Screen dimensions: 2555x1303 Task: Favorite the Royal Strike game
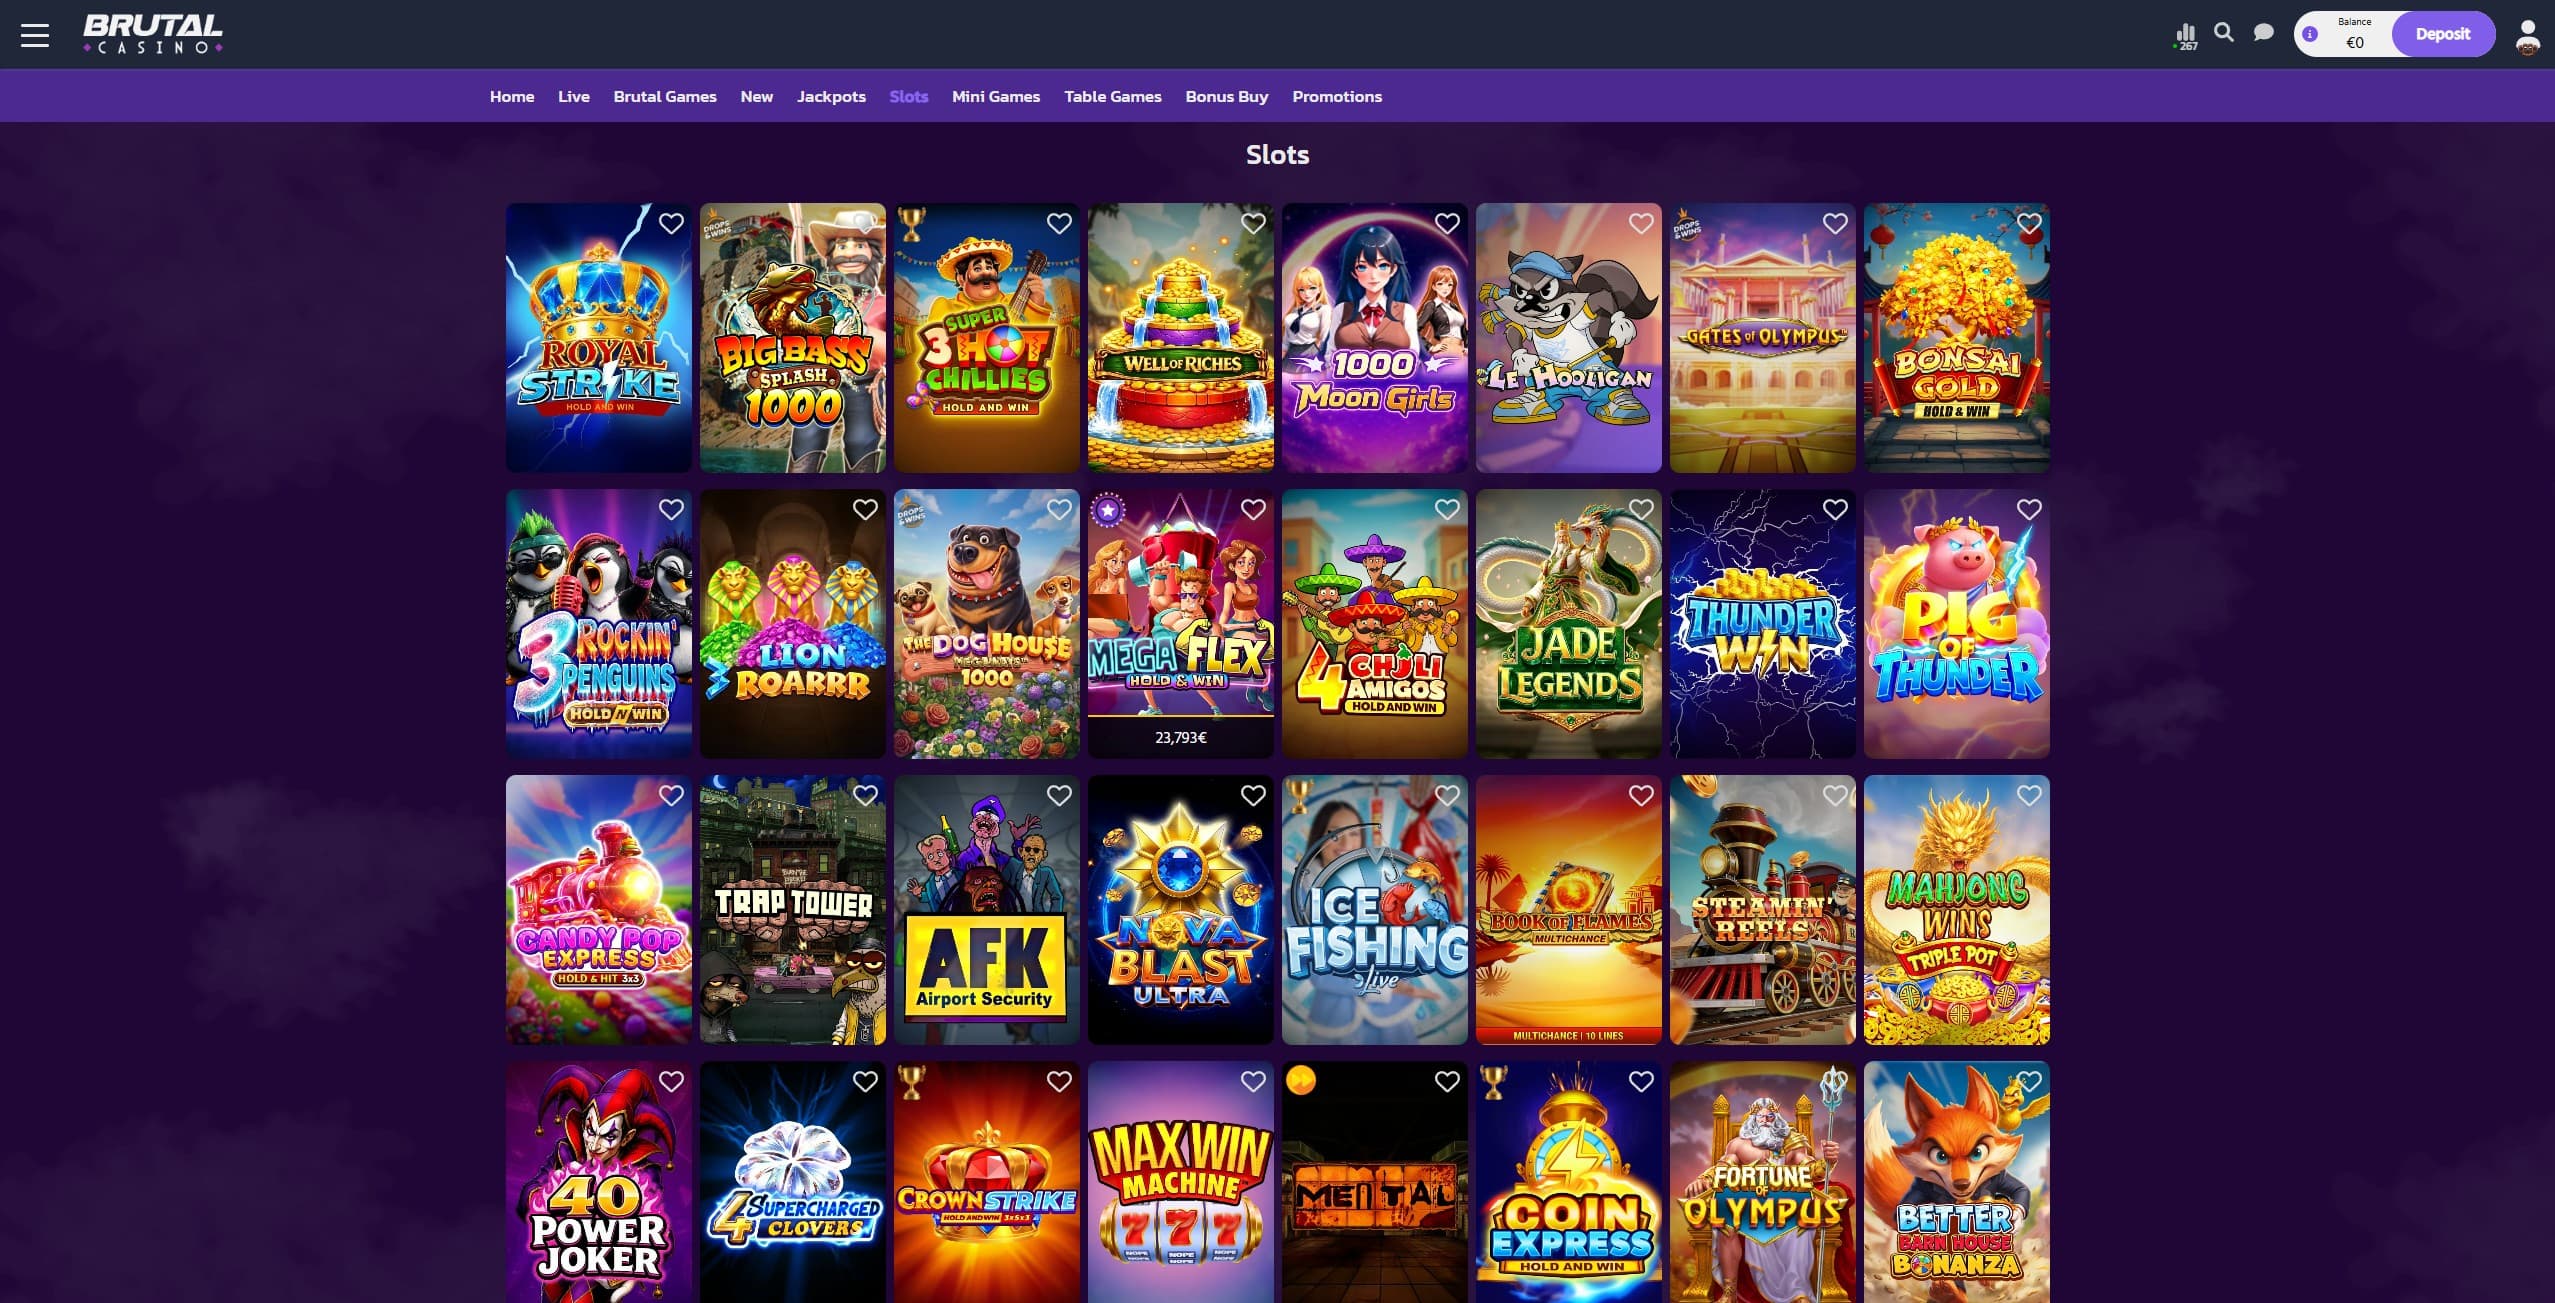pos(671,224)
